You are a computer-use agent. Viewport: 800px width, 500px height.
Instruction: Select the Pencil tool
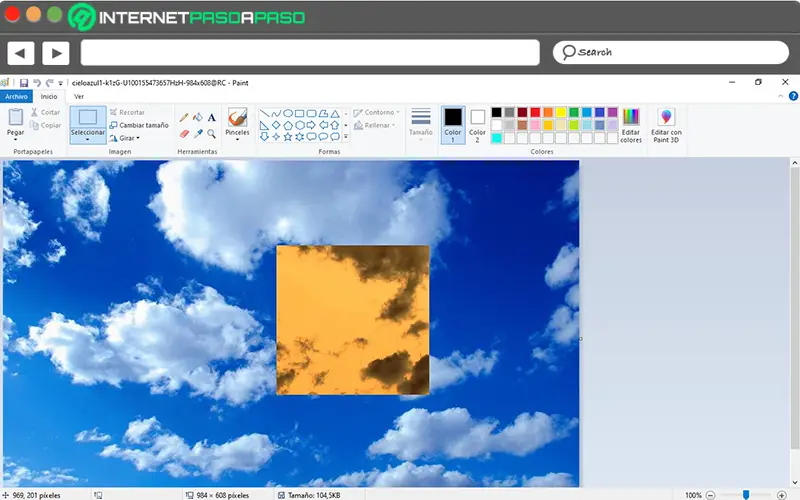coord(184,118)
